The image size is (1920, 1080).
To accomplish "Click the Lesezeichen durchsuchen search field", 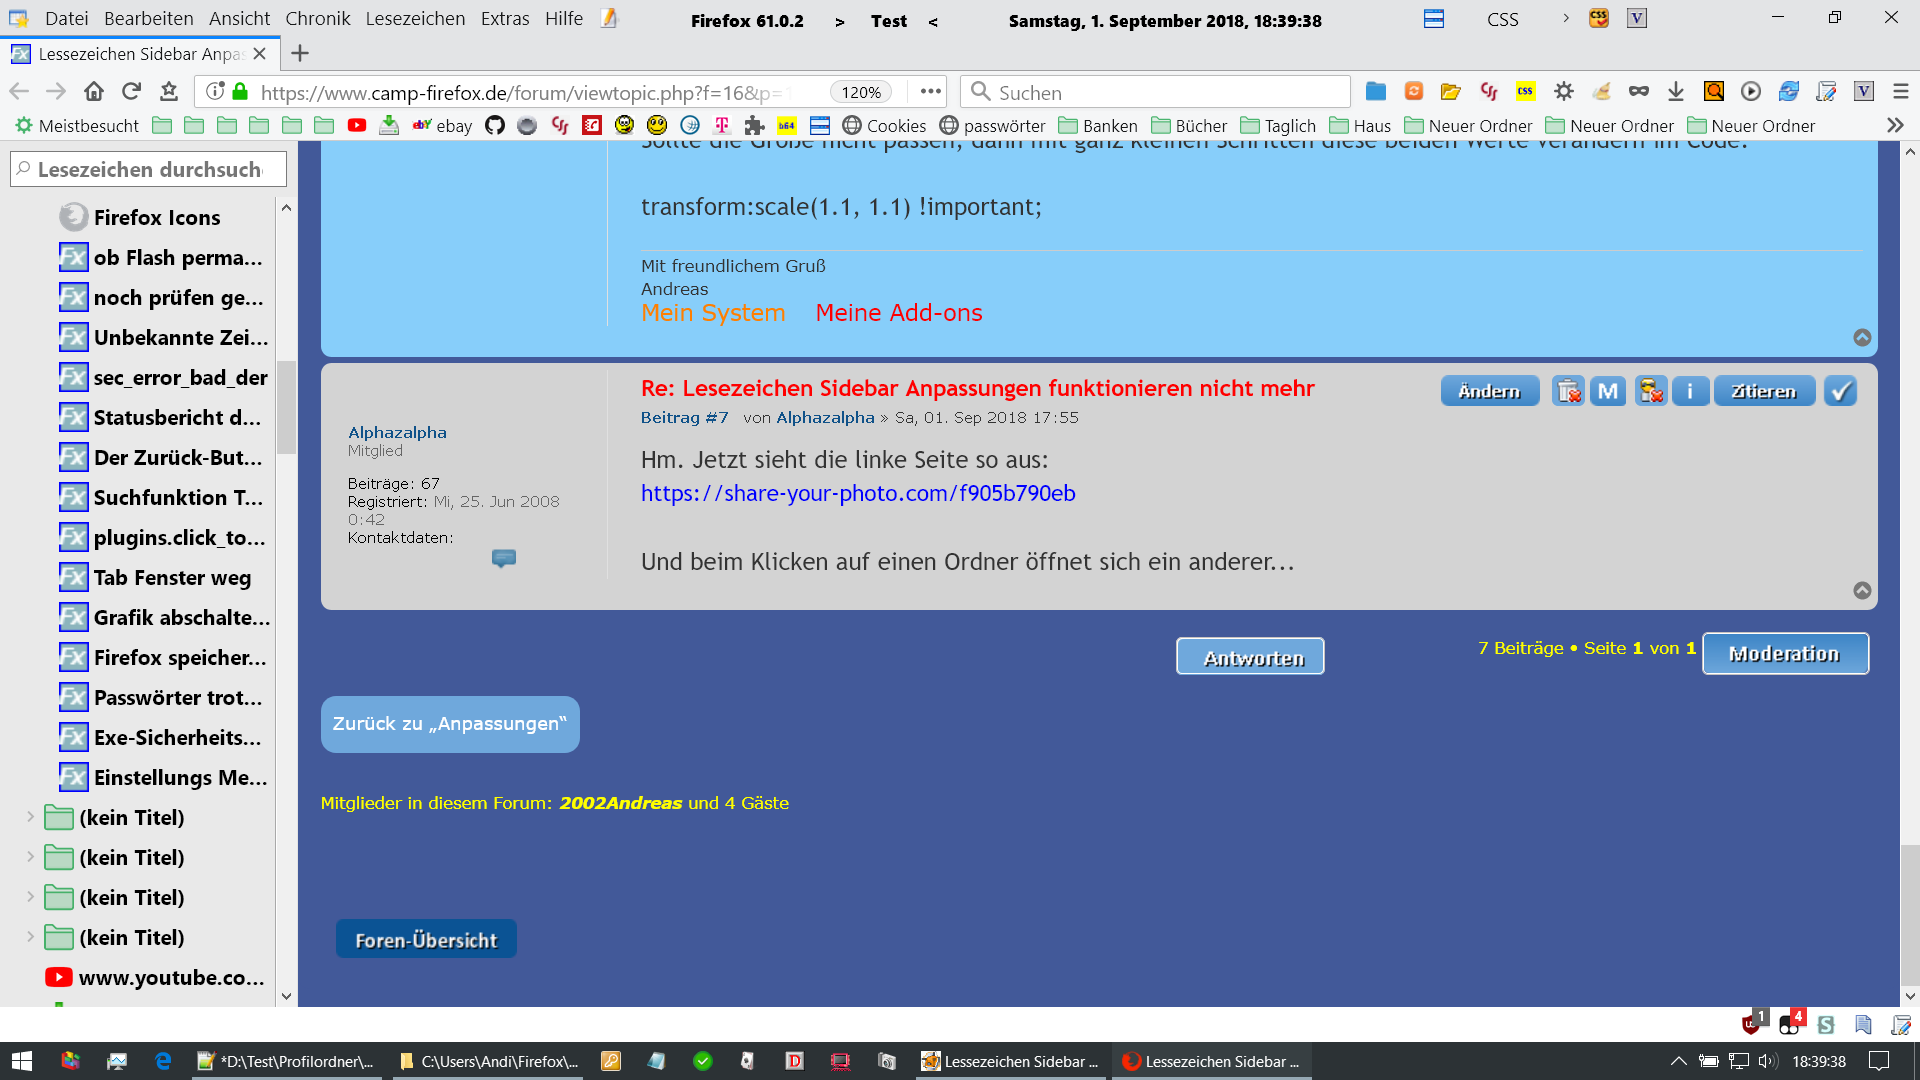I will tap(150, 169).
